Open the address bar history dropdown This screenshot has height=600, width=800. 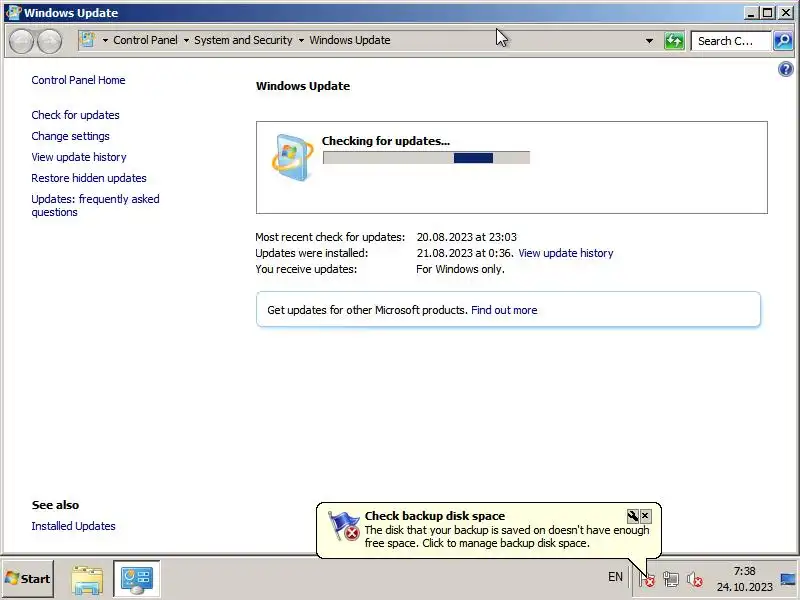649,40
